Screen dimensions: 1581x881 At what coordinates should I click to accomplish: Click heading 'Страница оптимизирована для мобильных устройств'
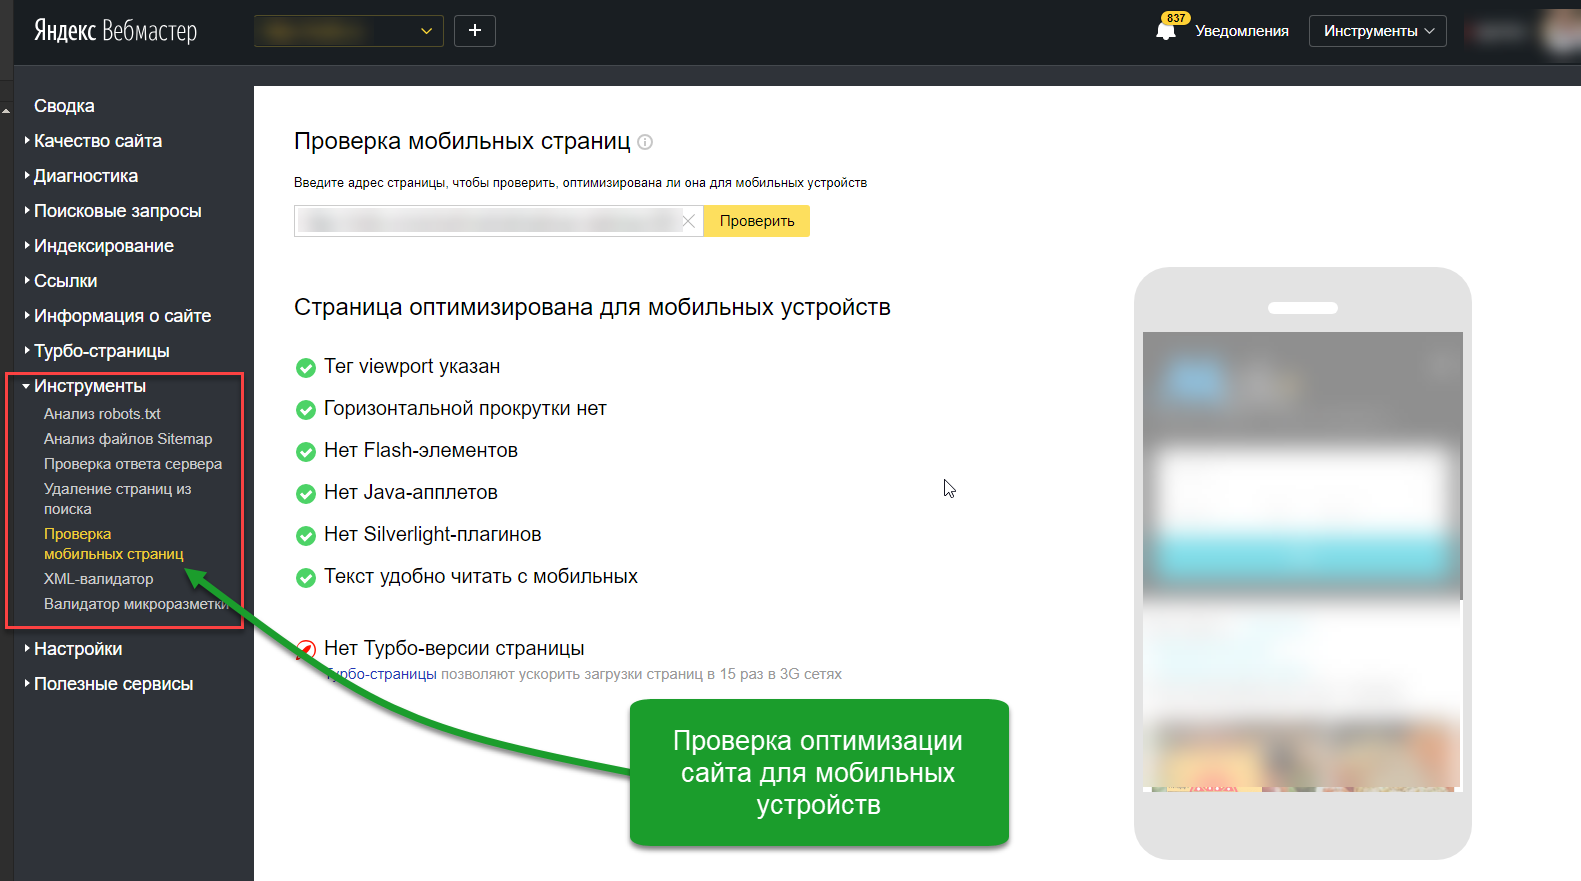pos(592,307)
